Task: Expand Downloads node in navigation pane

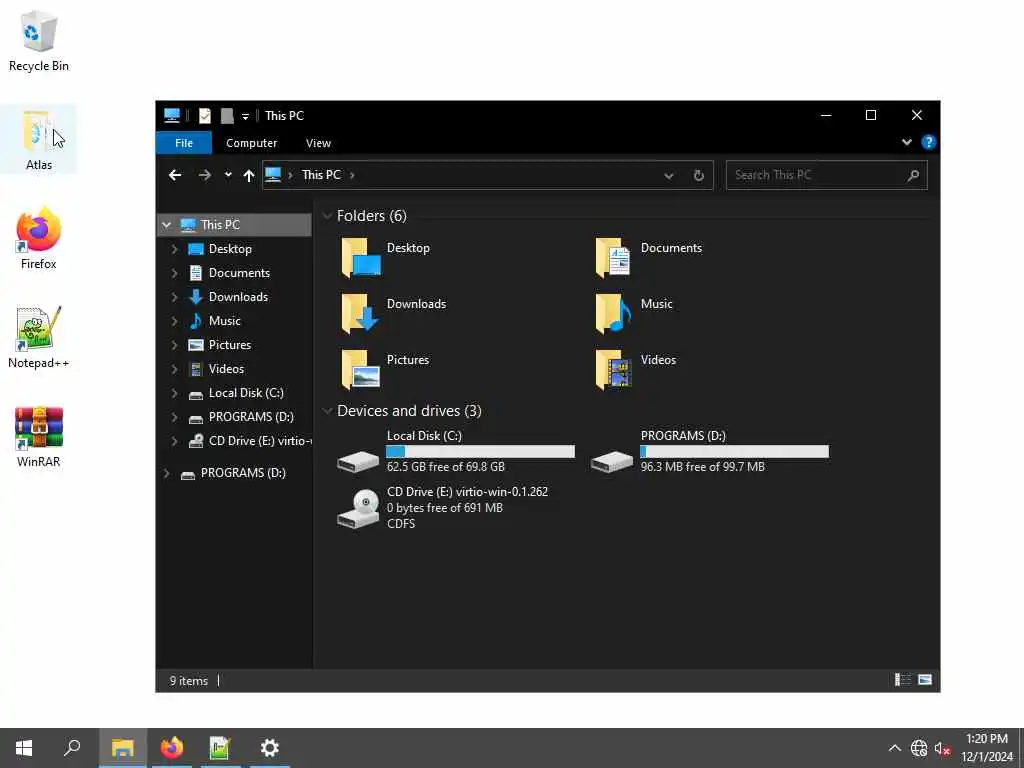Action: (x=174, y=297)
